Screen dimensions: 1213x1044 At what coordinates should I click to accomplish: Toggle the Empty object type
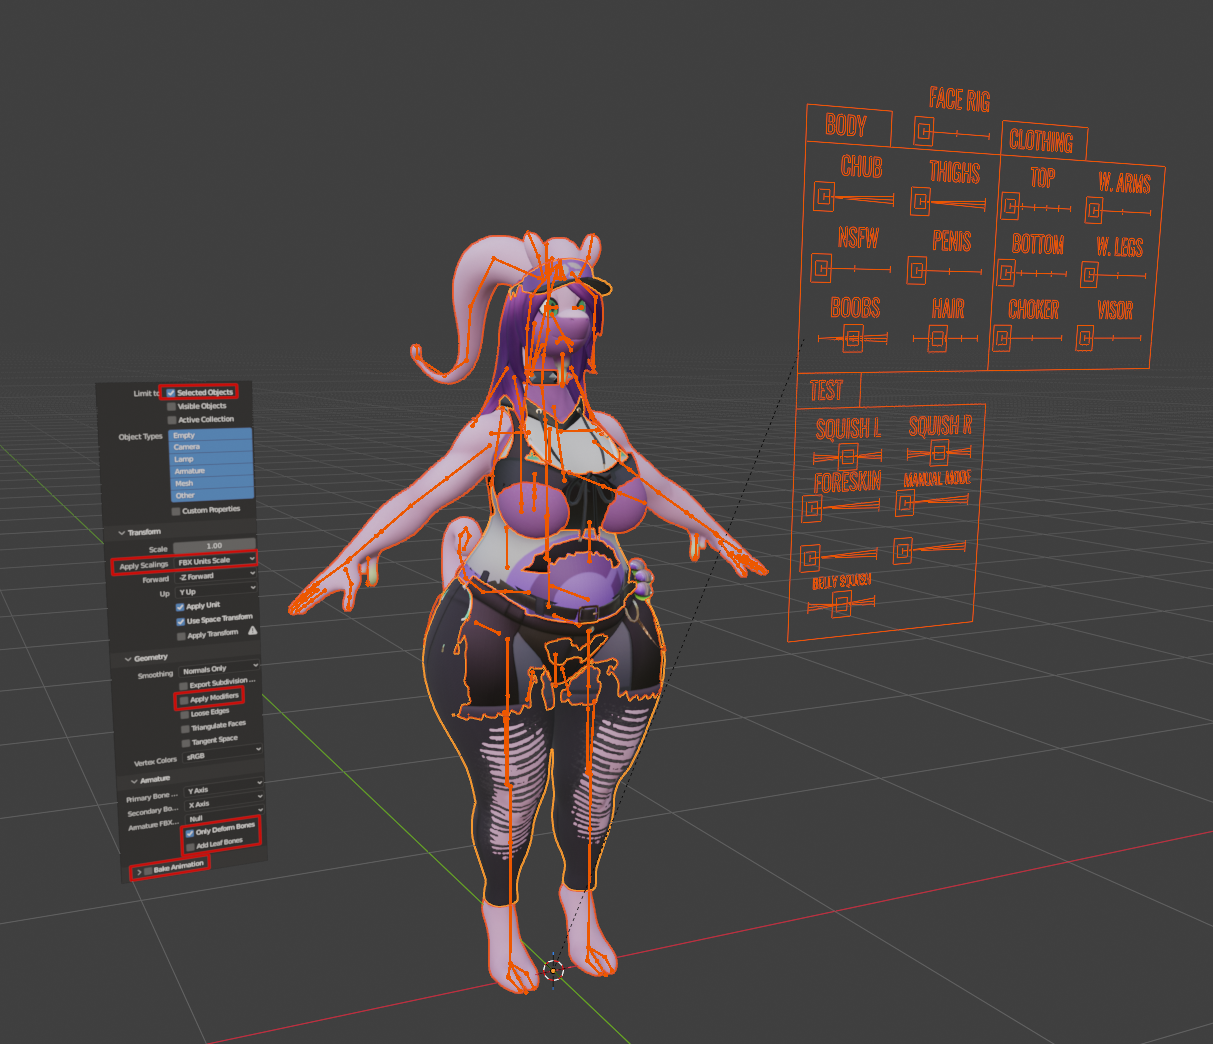211,434
